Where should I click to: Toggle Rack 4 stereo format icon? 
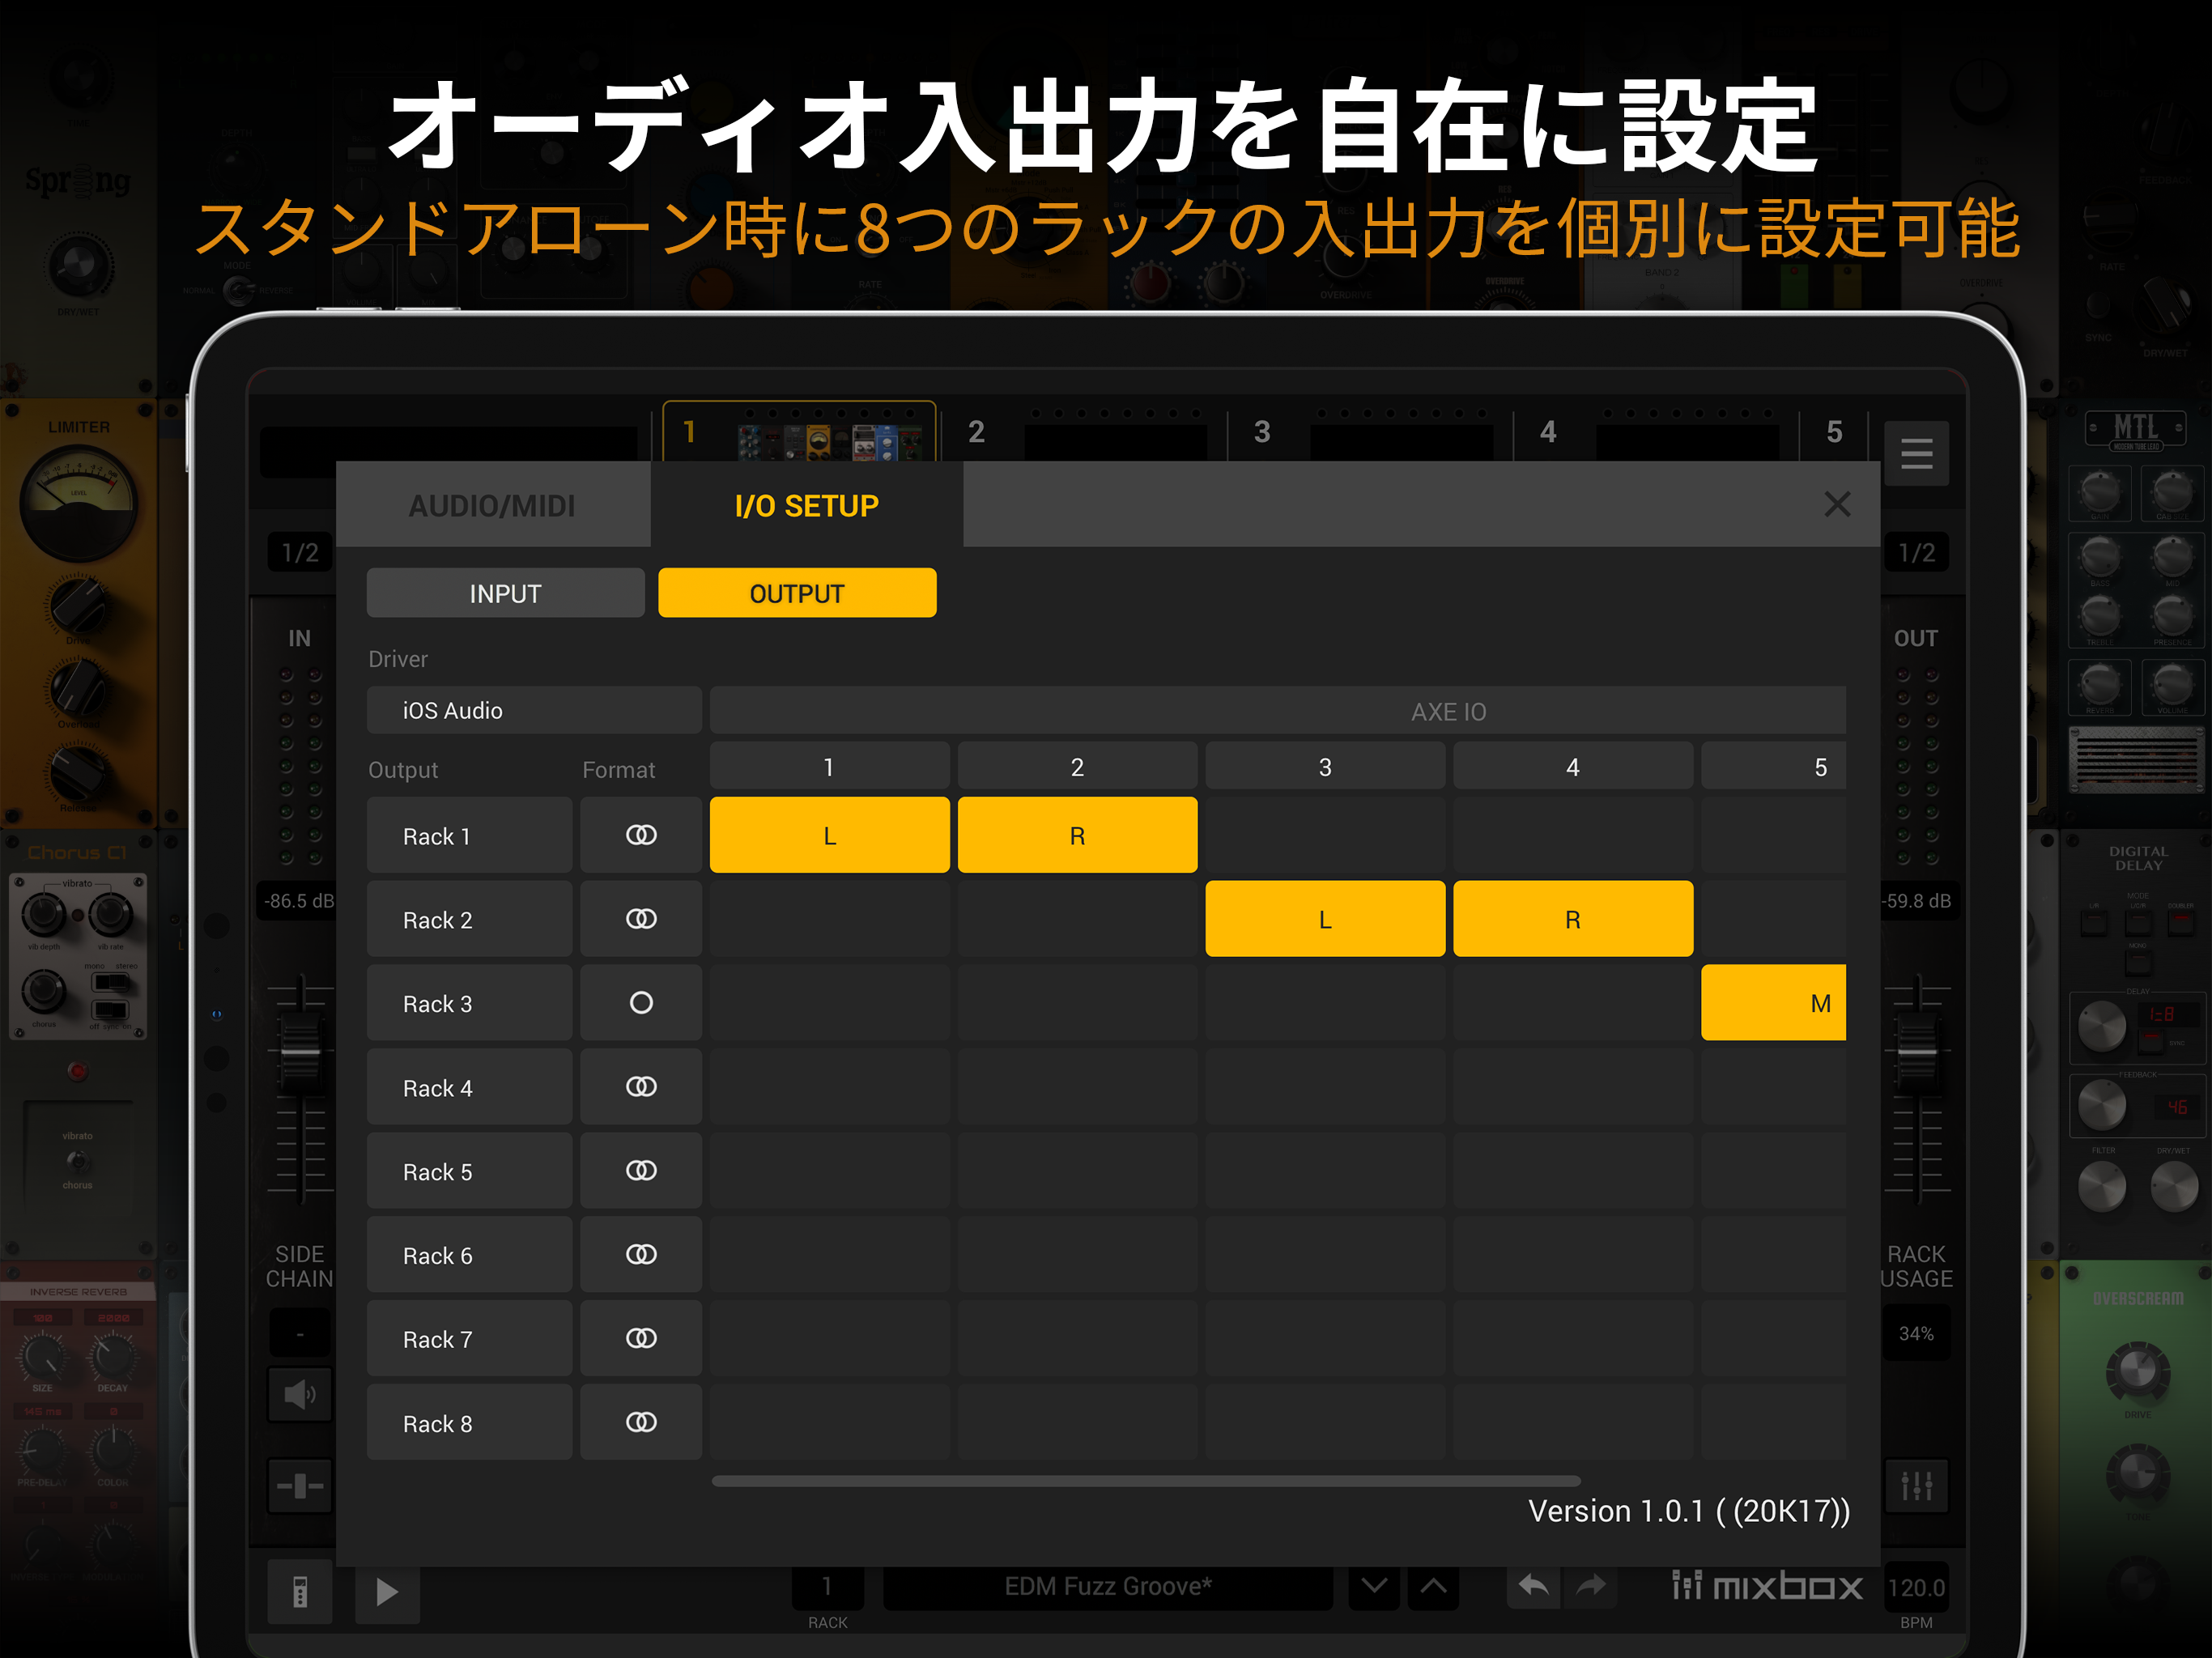tap(641, 1087)
